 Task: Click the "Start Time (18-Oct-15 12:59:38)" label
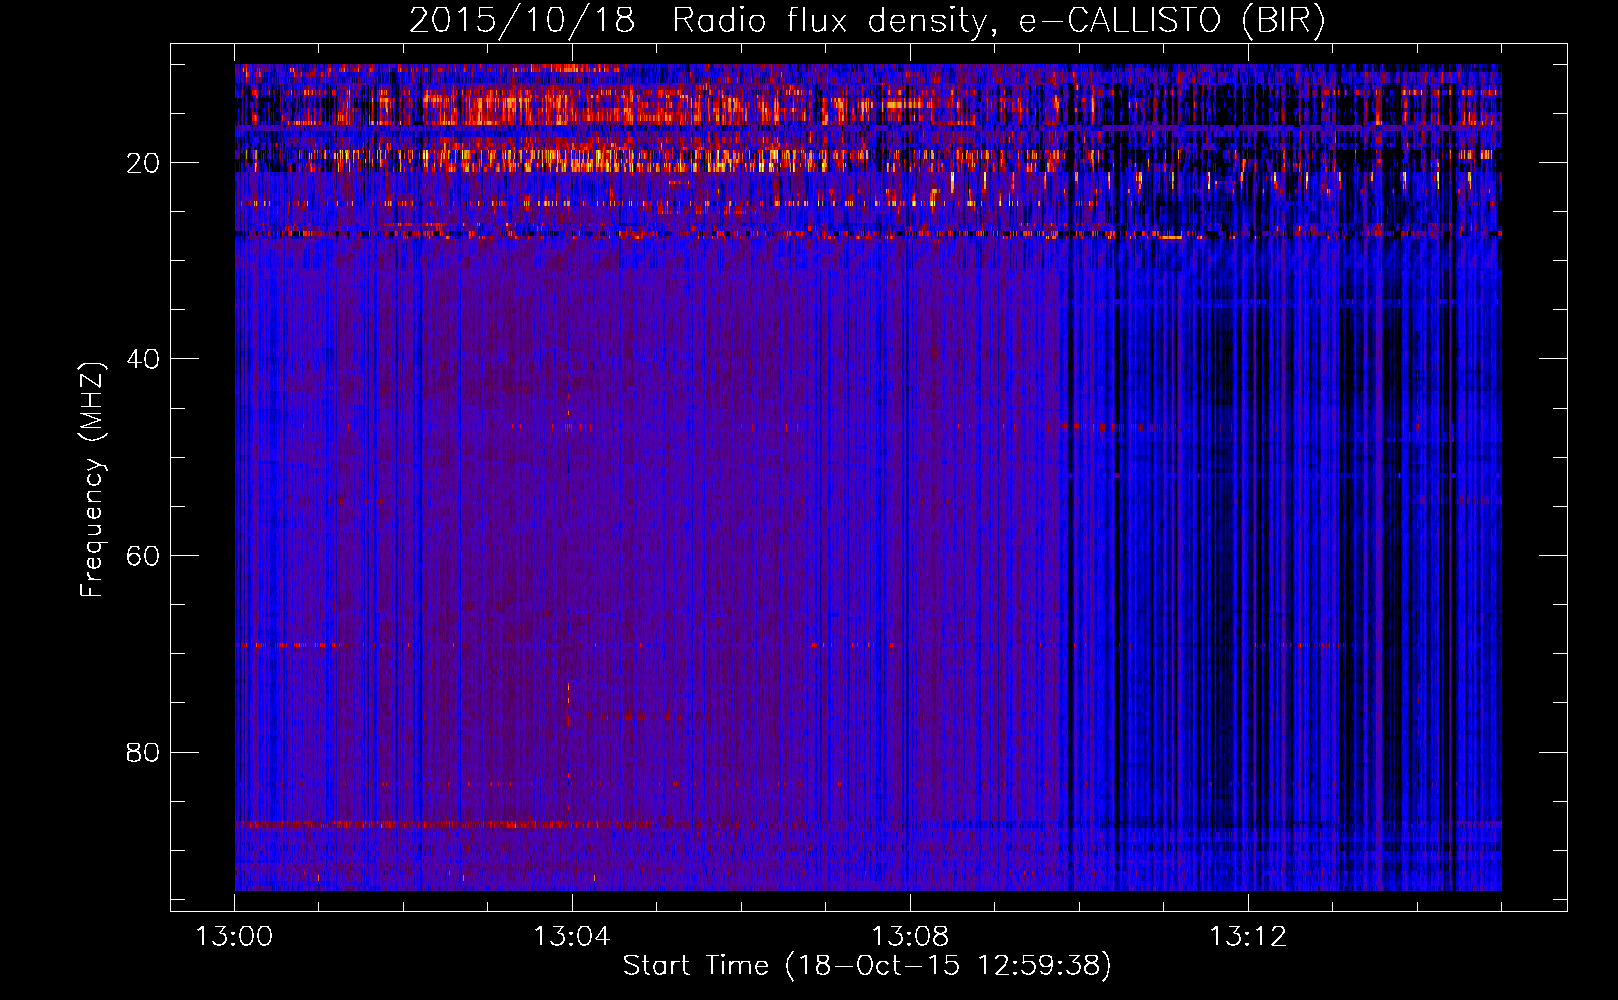point(867,966)
